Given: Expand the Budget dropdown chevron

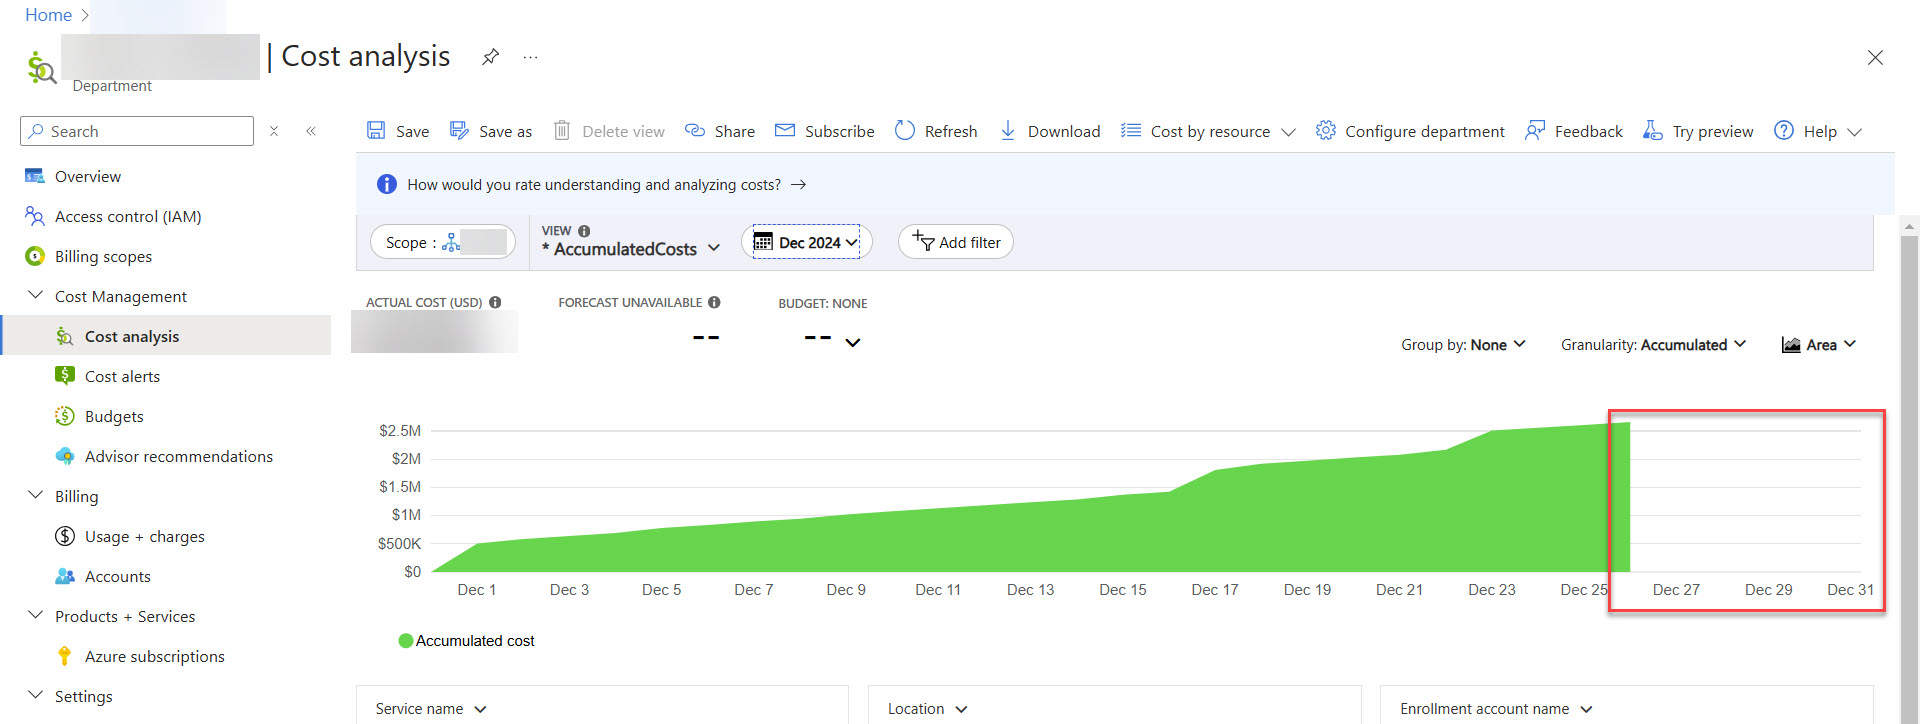Looking at the screenshot, I should [x=853, y=343].
